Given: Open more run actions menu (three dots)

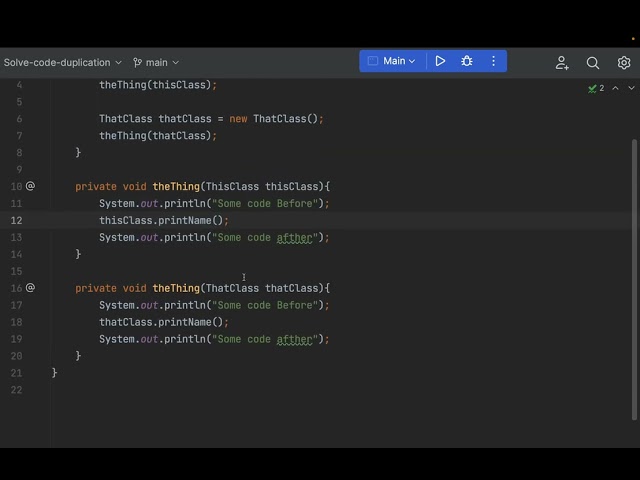Looking at the screenshot, I should click(x=493, y=61).
